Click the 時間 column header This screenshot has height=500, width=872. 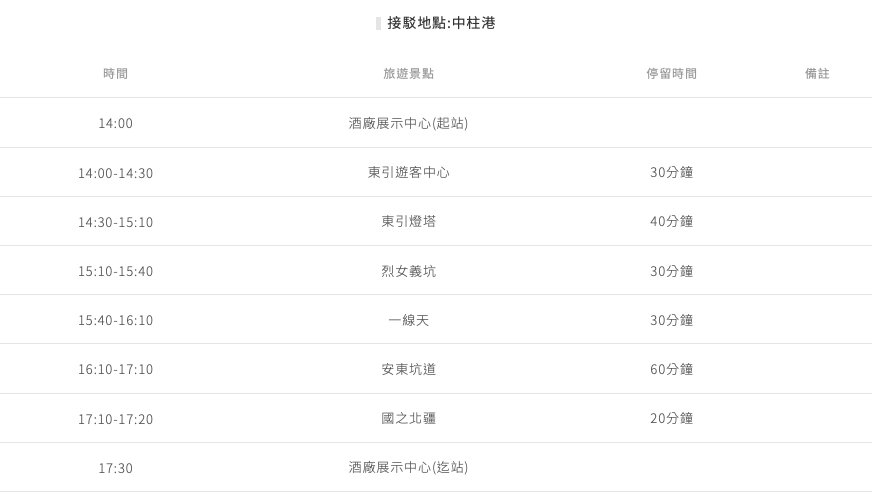coord(115,74)
